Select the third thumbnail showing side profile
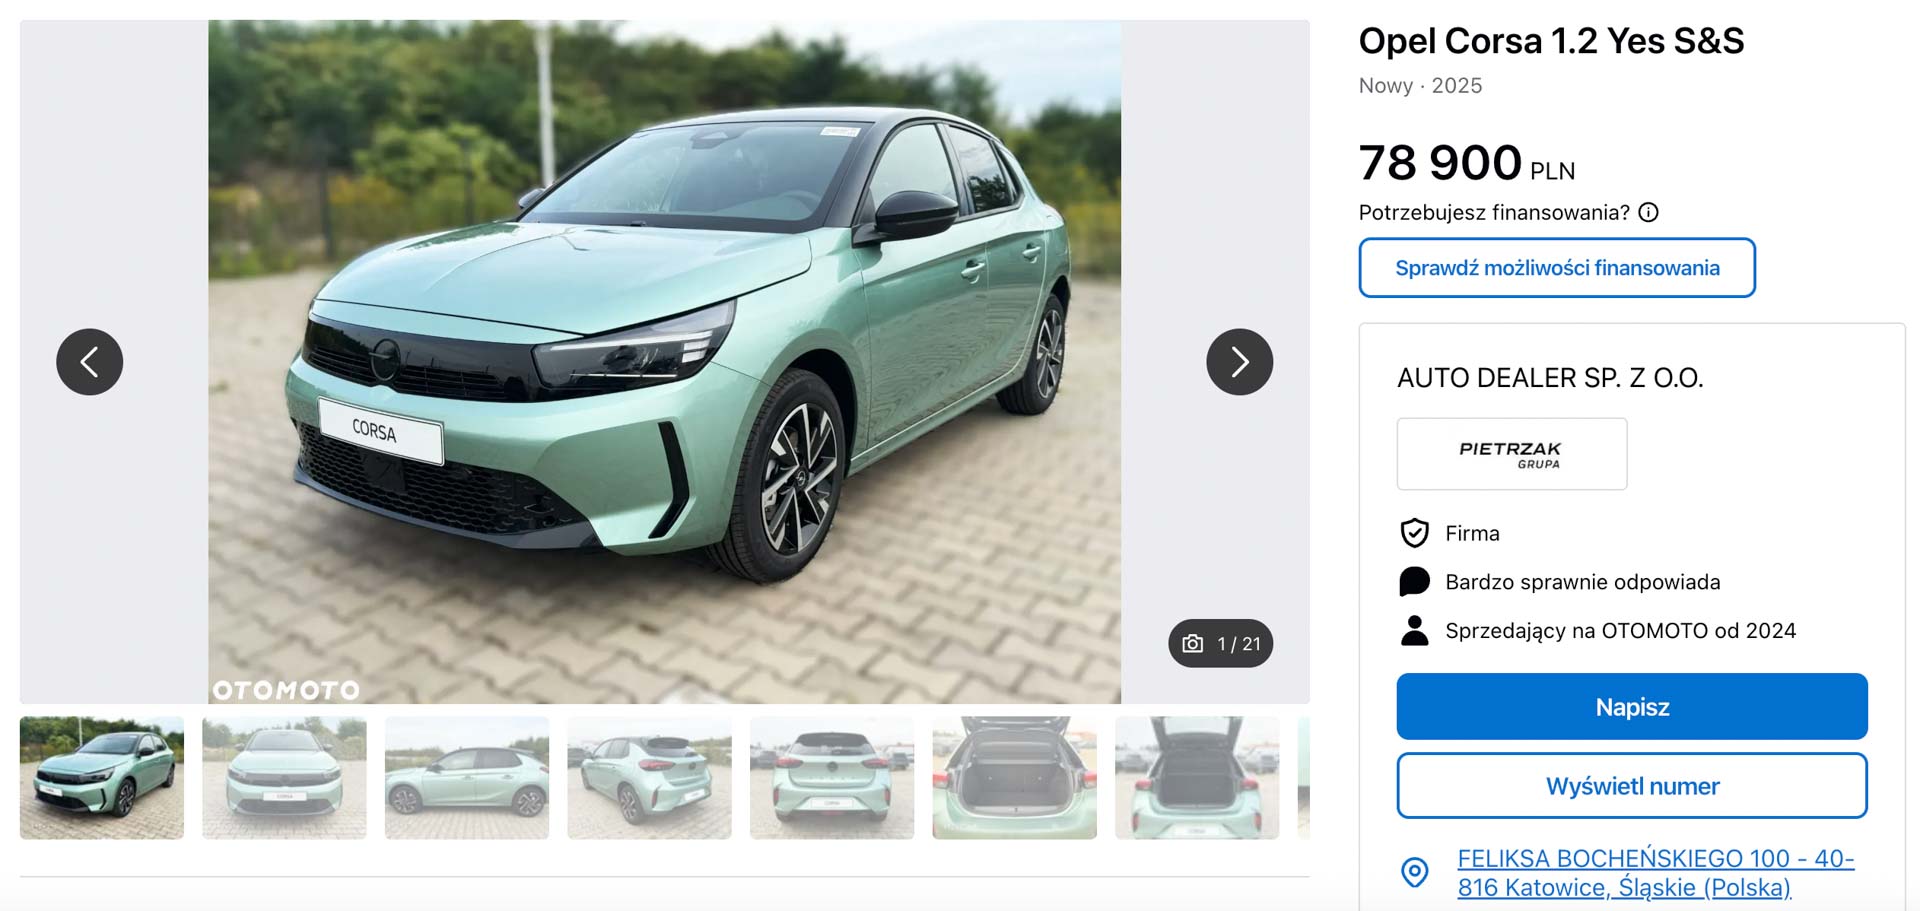The height and width of the screenshot is (911, 1920). (467, 777)
